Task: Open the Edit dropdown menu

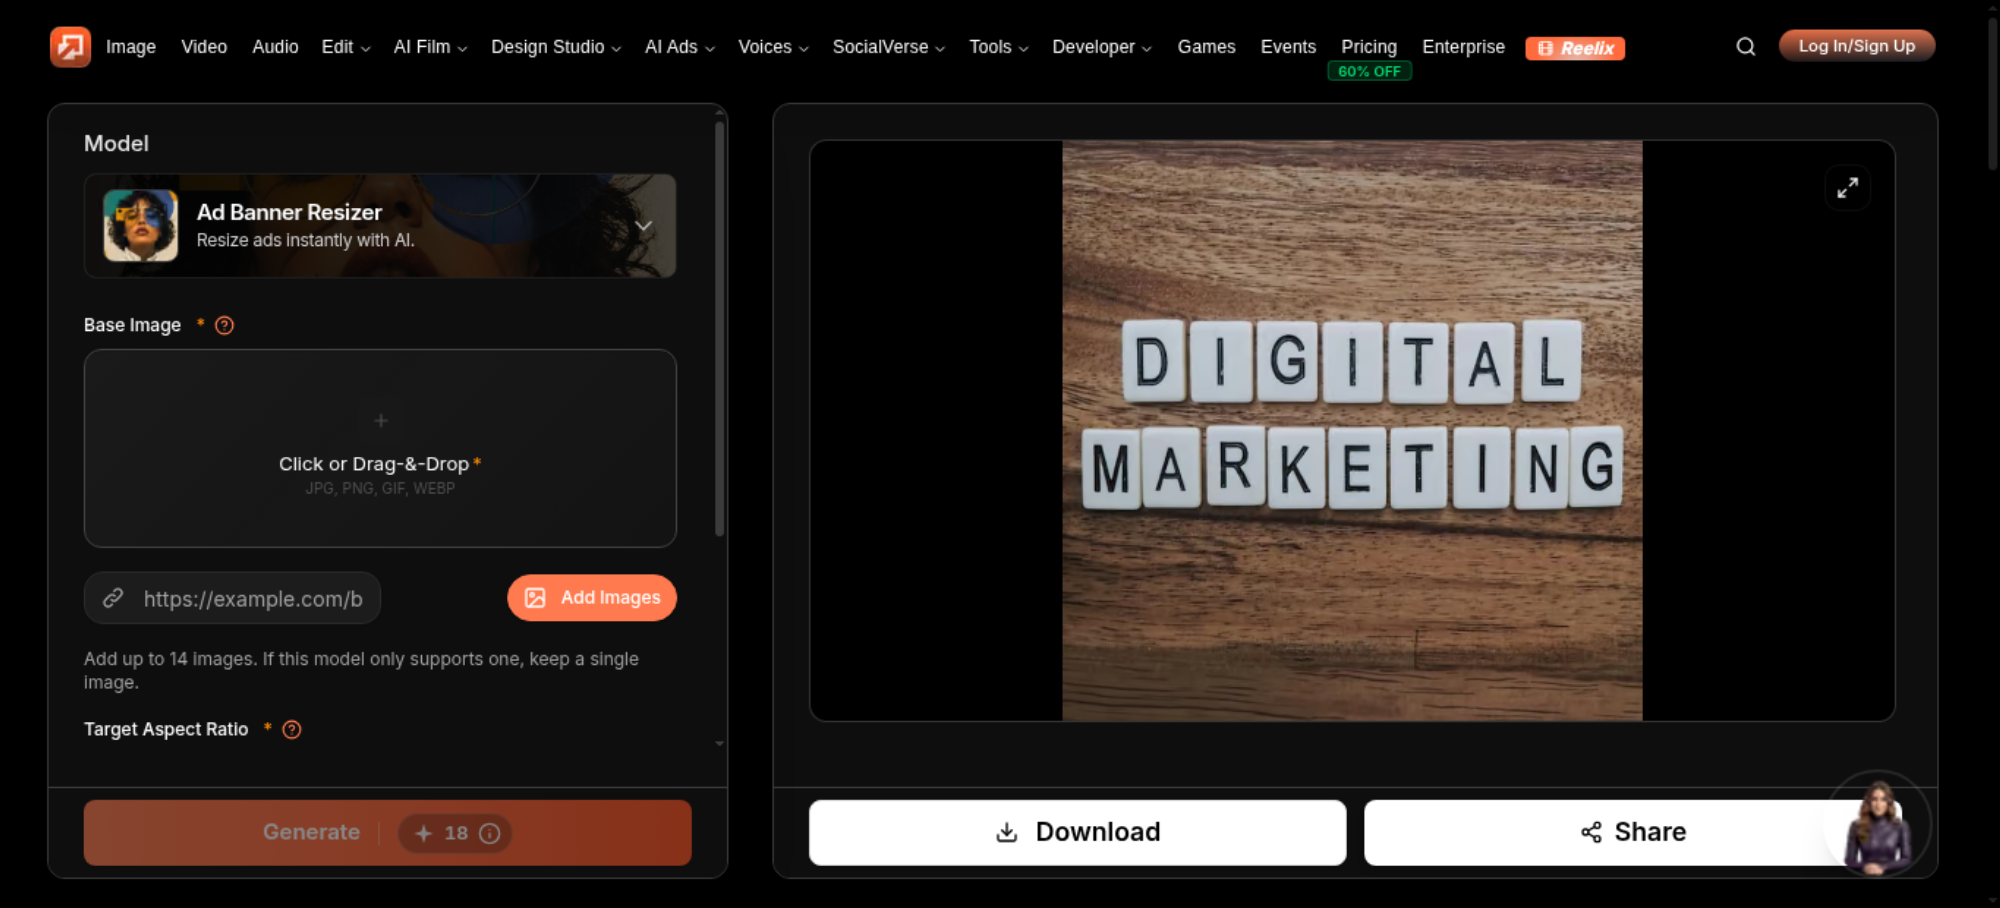Action: [x=346, y=47]
